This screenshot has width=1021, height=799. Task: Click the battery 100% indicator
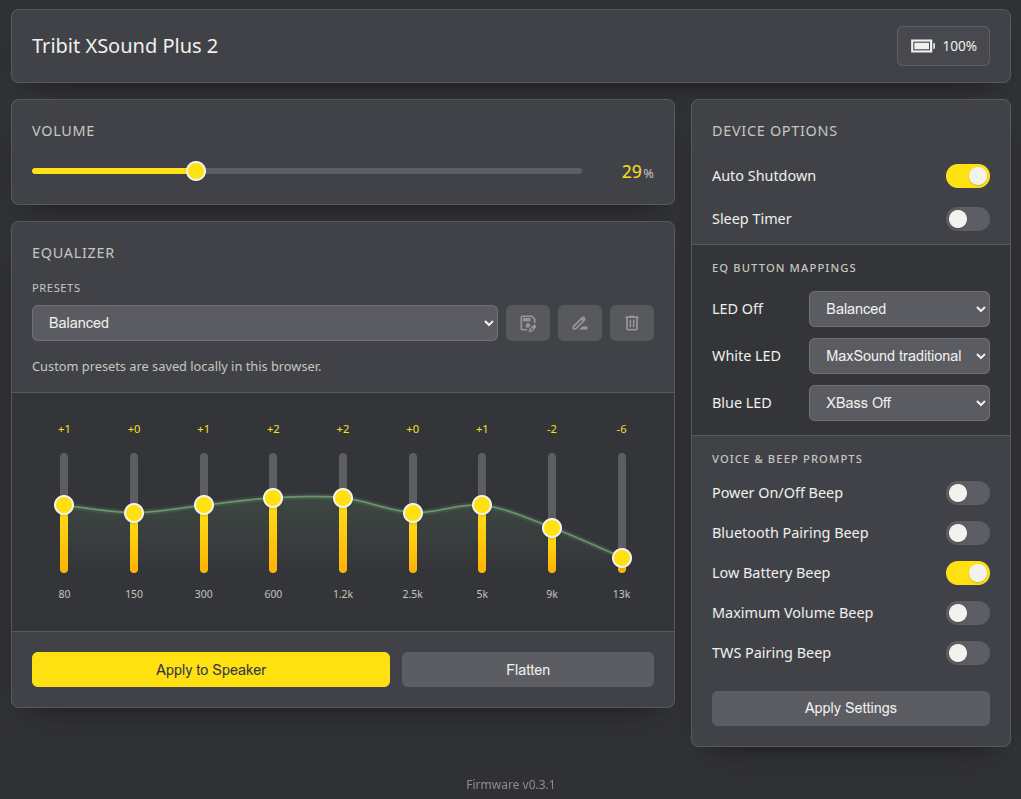tap(943, 46)
